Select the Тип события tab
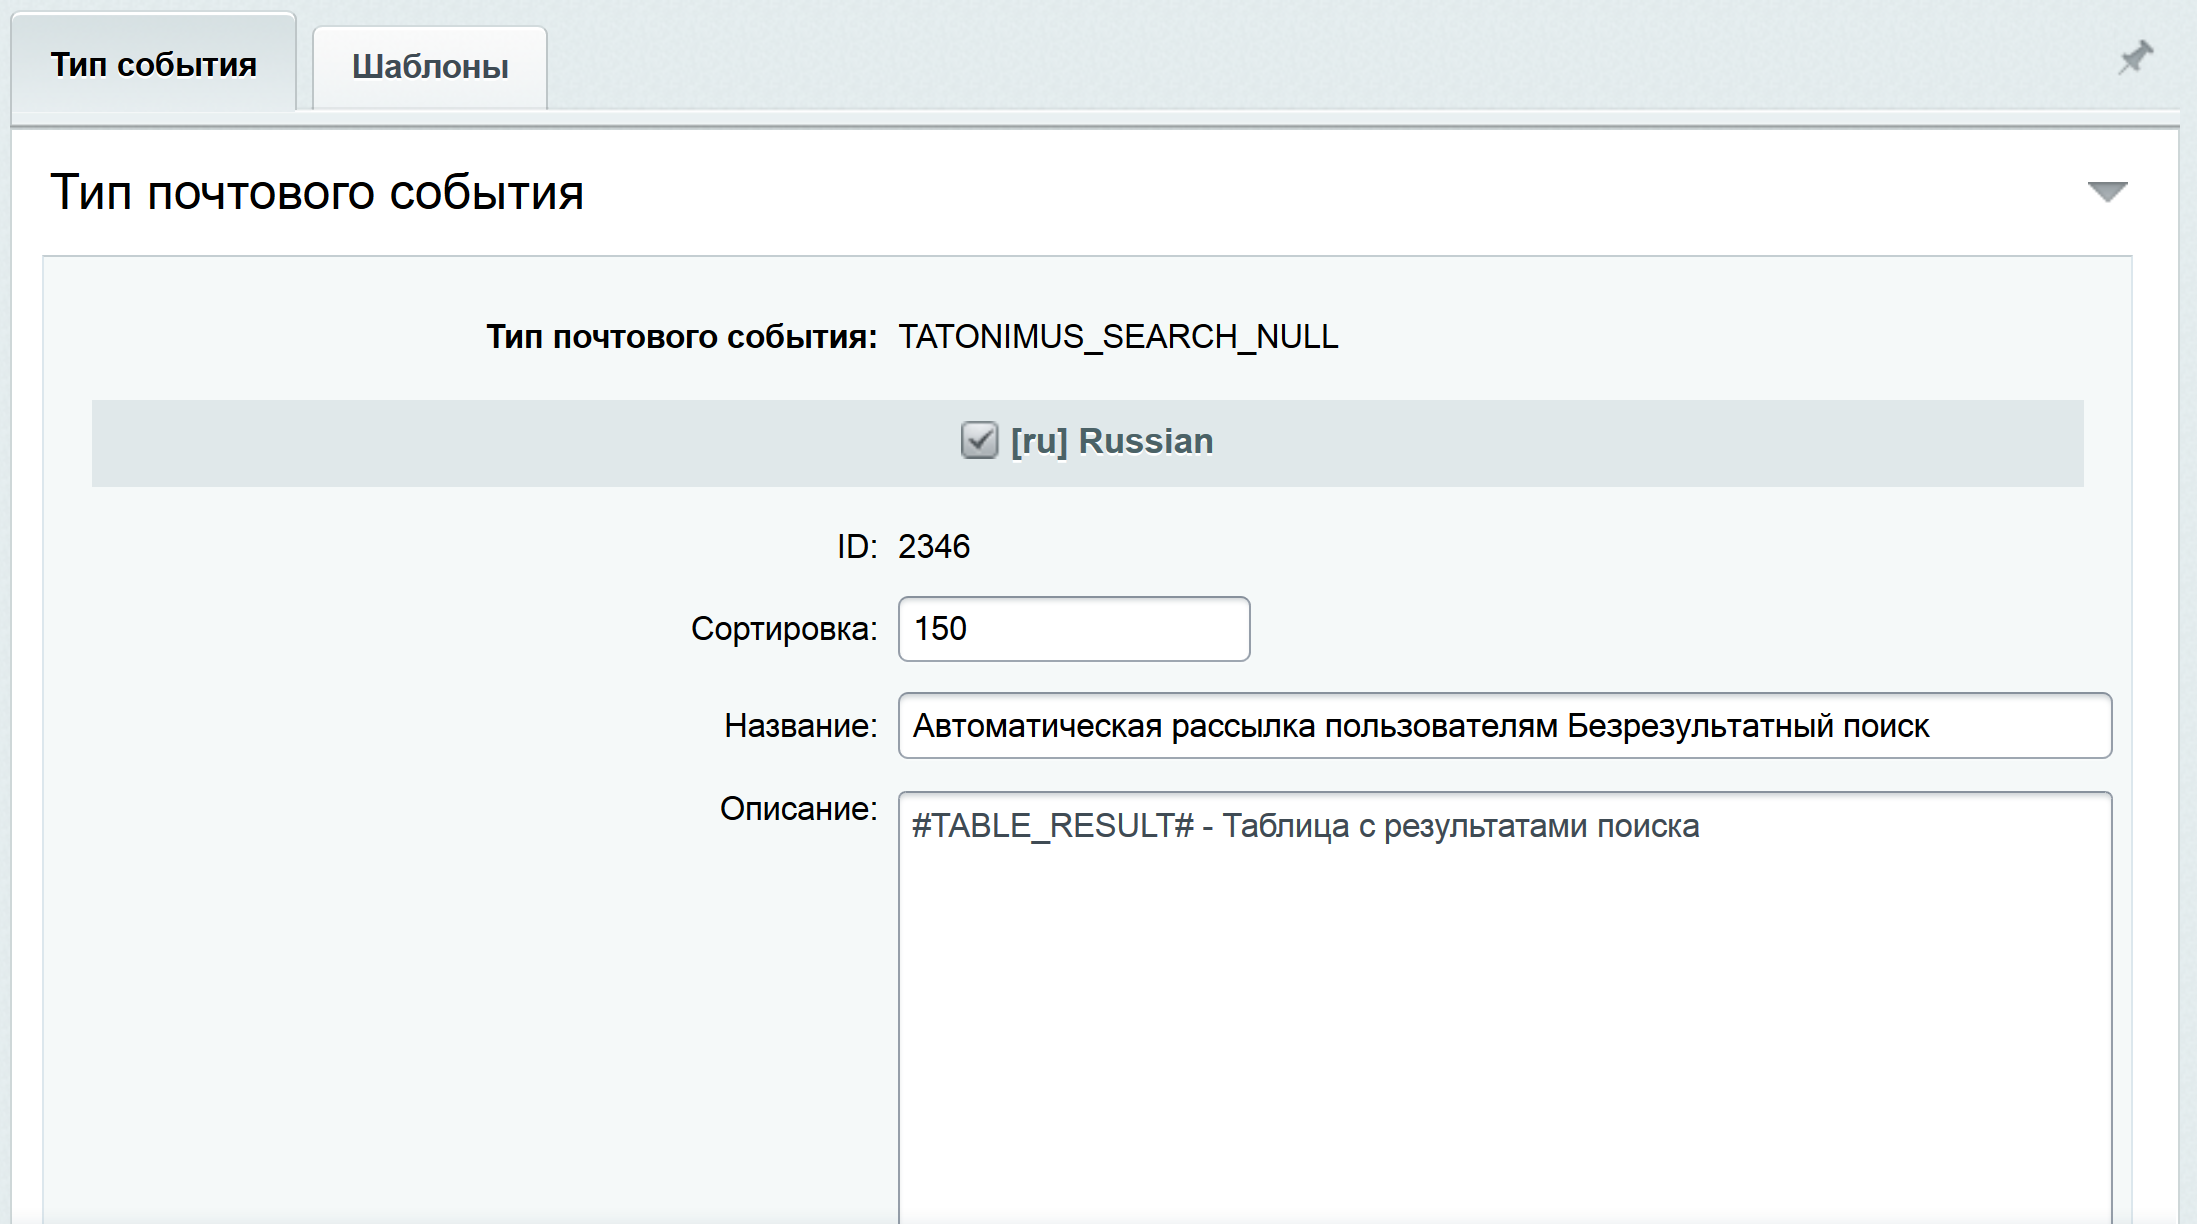The height and width of the screenshot is (1224, 2197). point(154,65)
